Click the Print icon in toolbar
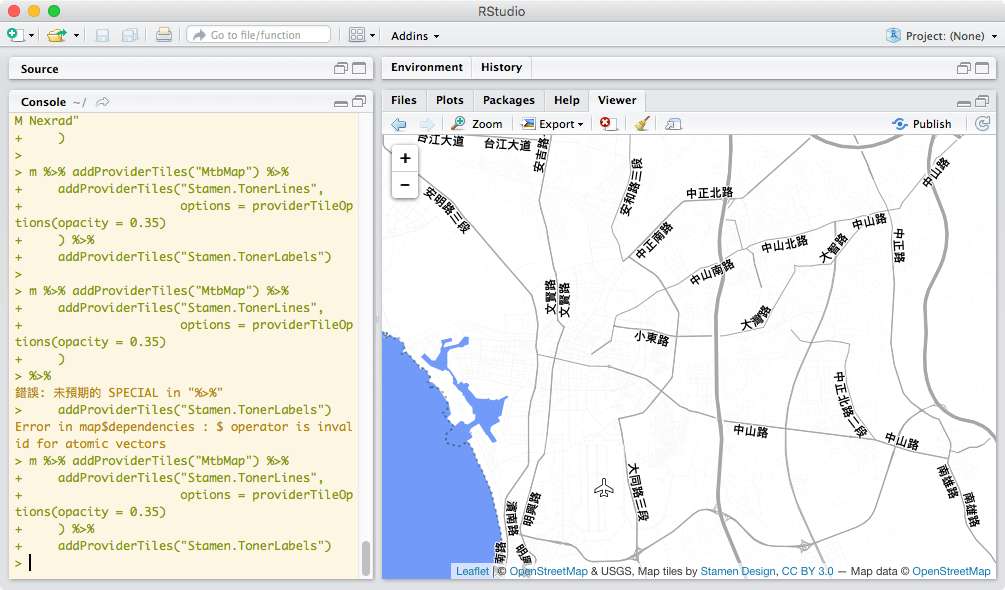This screenshot has height=590, width=1005. pyautogui.click(x=164, y=35)
